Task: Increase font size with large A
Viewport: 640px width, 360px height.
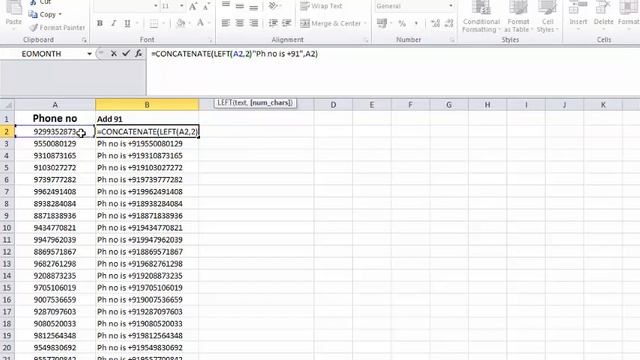Action: [x=193, y=6]
